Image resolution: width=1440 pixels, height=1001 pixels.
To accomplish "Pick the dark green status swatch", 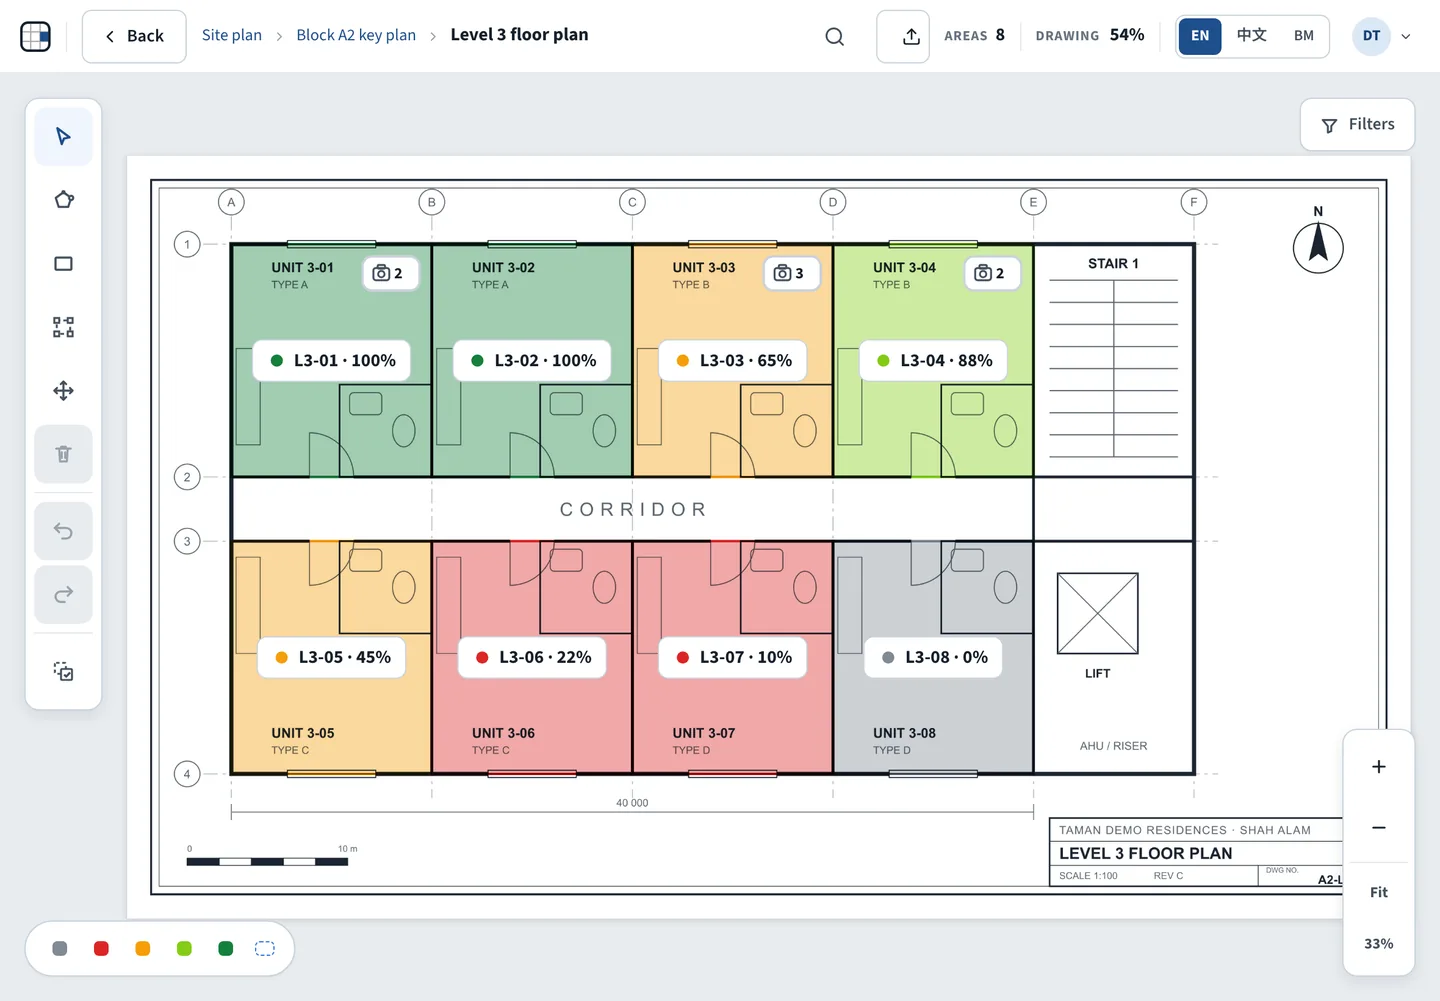I will [x=226, y=949].
